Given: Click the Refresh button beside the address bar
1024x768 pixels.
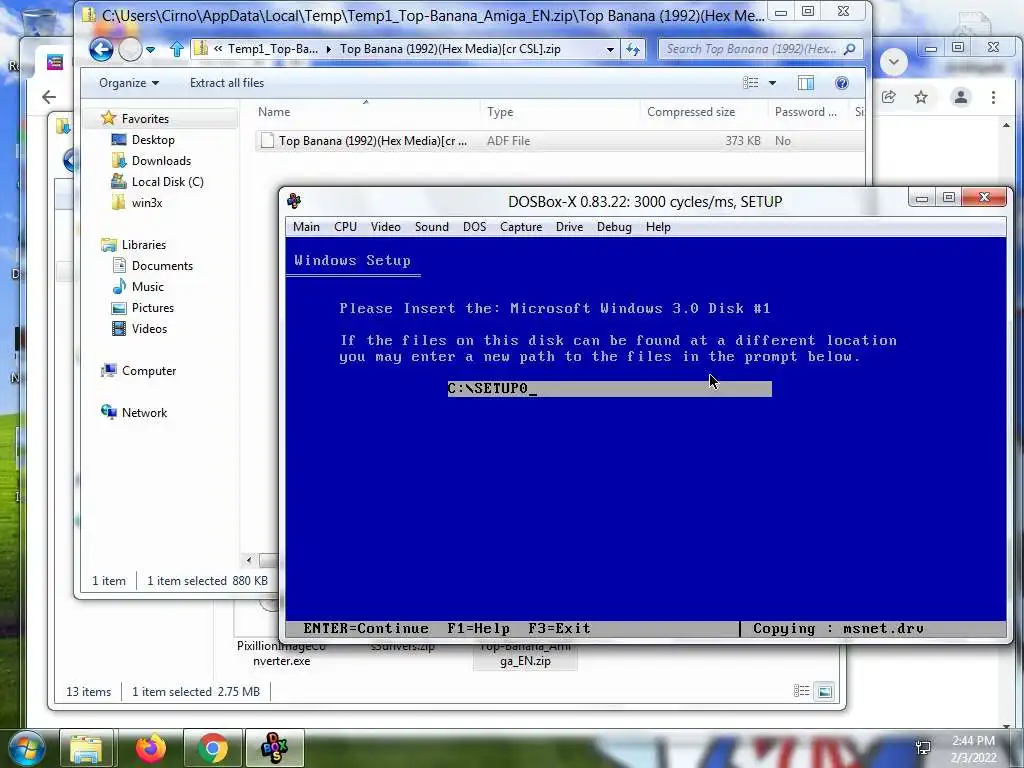Looking at the screenshot, I should pyautogui.click(x=633, y=49).
